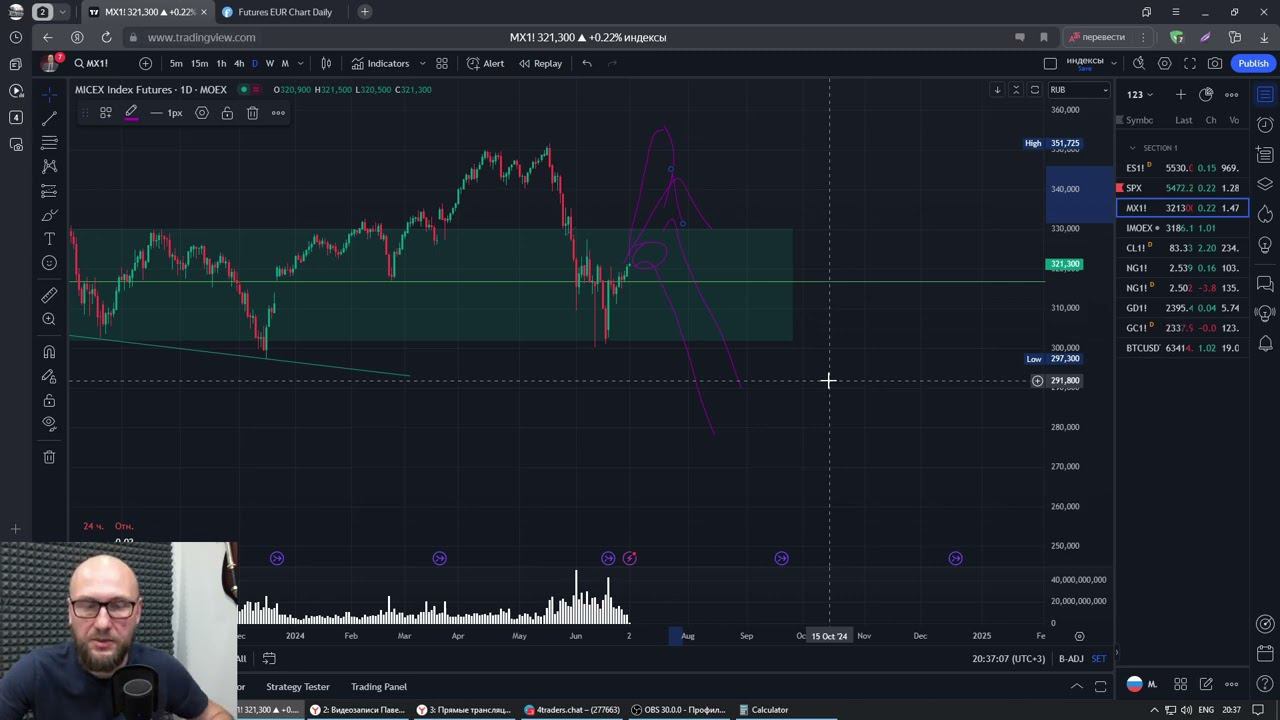The width and height of the screenshot is (1280, 720).
Task: Toggle stay in drawing mode
Action: pyautogui.click(x=49, y=377)
